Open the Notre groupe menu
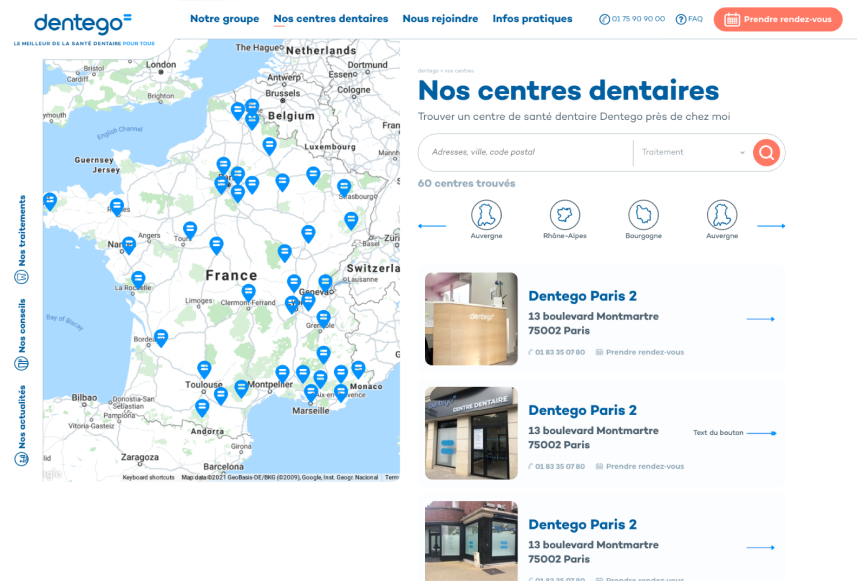The image size is (857, 581). tap(225, 19)
